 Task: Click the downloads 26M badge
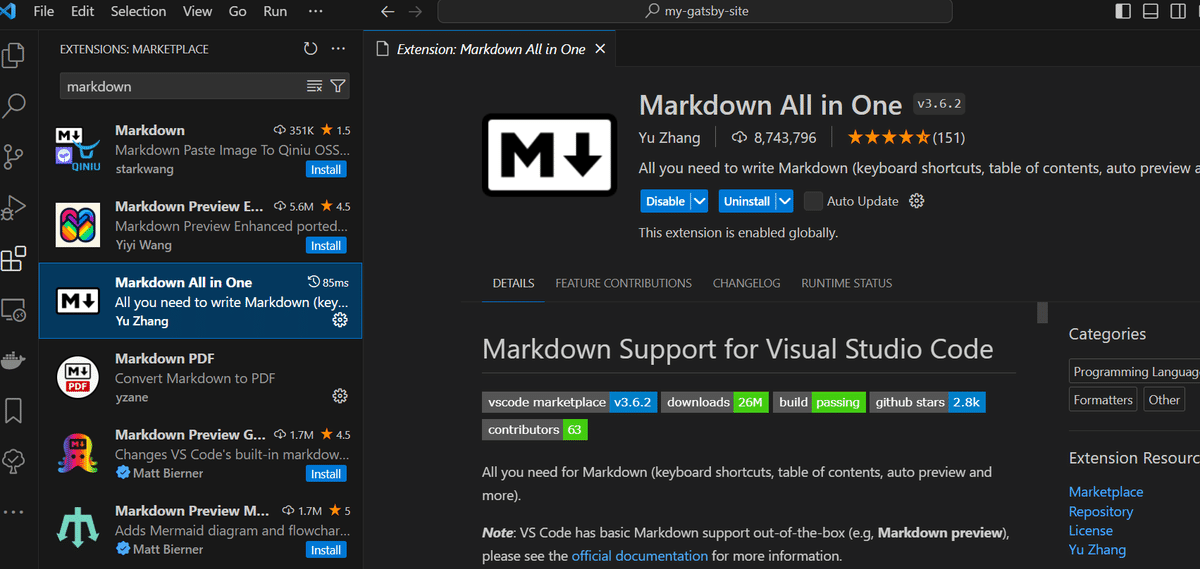pos(714,402)
